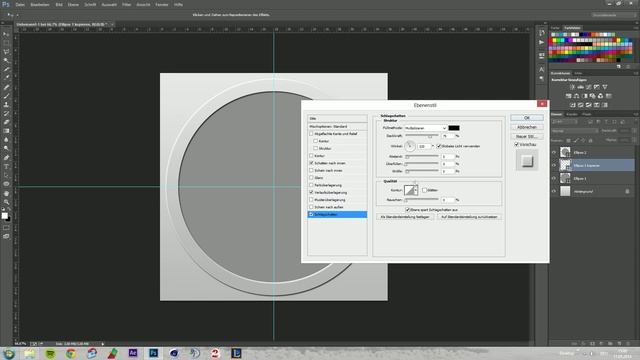640x360 pixels.
Task: Click OK in the Ebenenstil dialog
Action: click(527, 118)
